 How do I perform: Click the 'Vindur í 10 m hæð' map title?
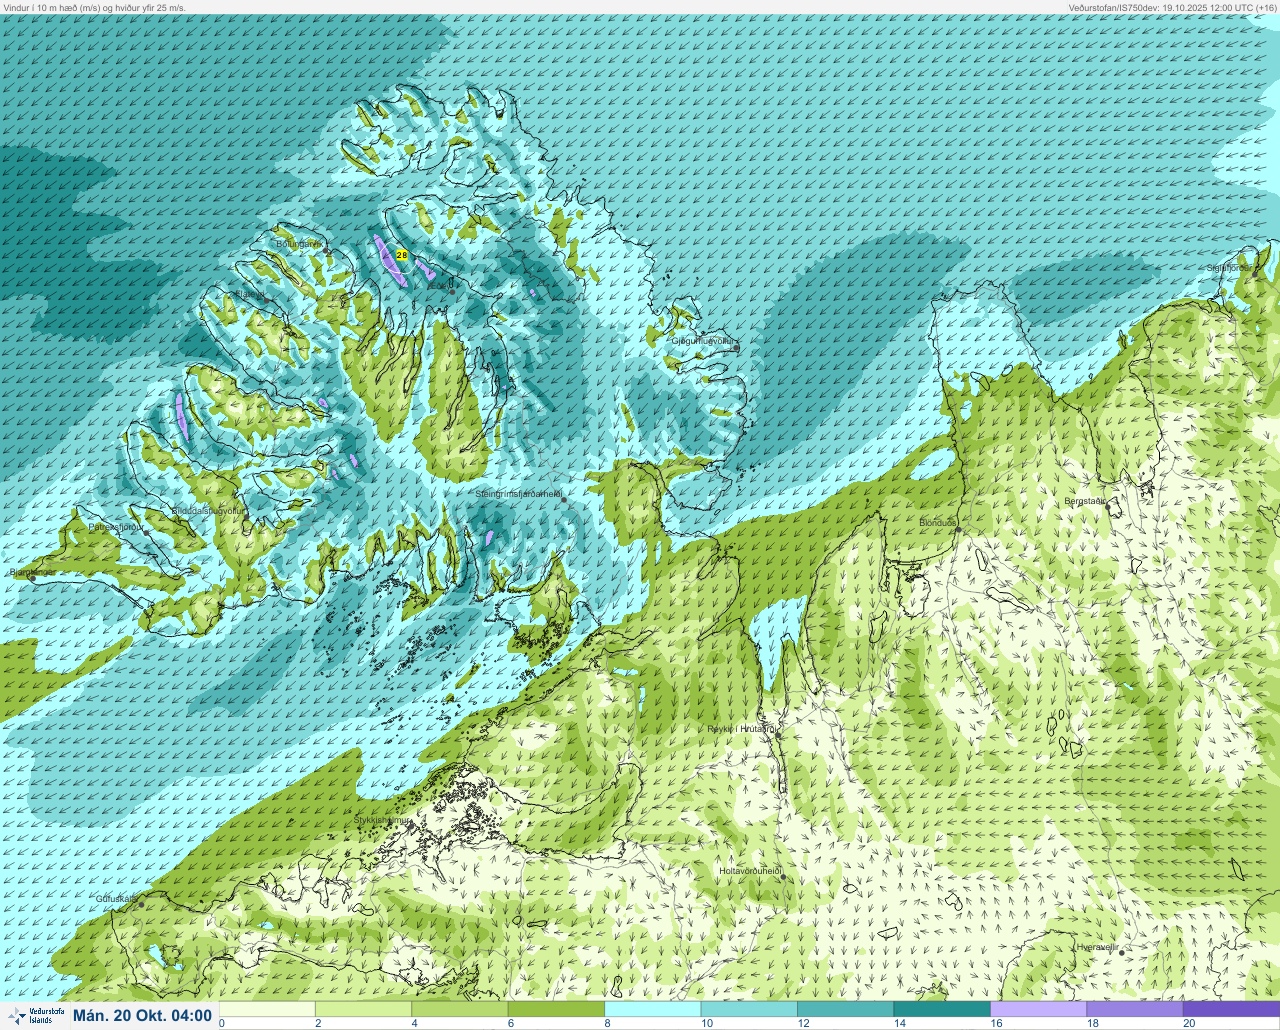(95, 7)
